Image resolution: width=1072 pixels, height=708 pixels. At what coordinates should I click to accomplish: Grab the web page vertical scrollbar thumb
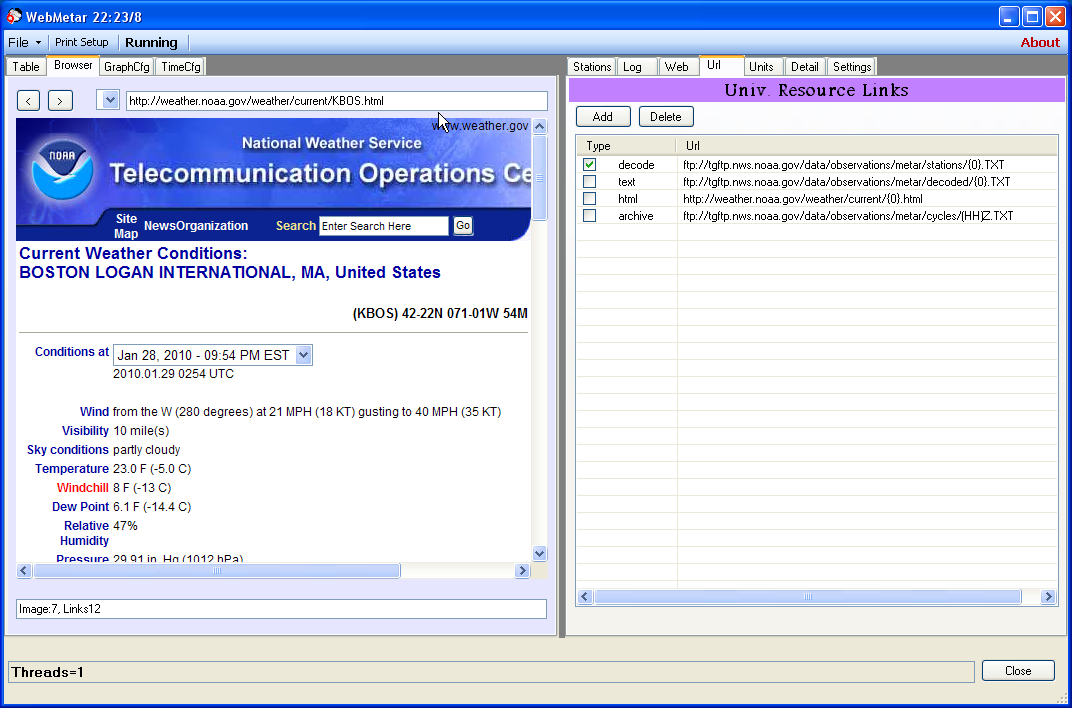539,178
